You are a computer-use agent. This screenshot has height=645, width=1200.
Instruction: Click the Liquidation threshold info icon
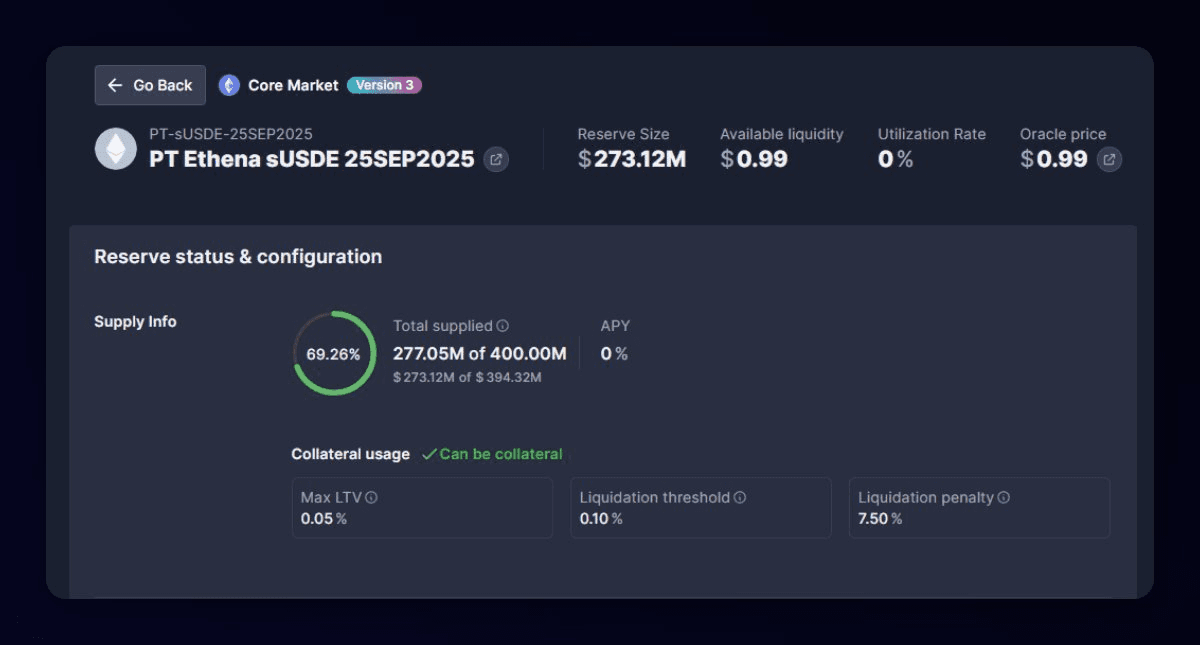[x=740, y=497]
